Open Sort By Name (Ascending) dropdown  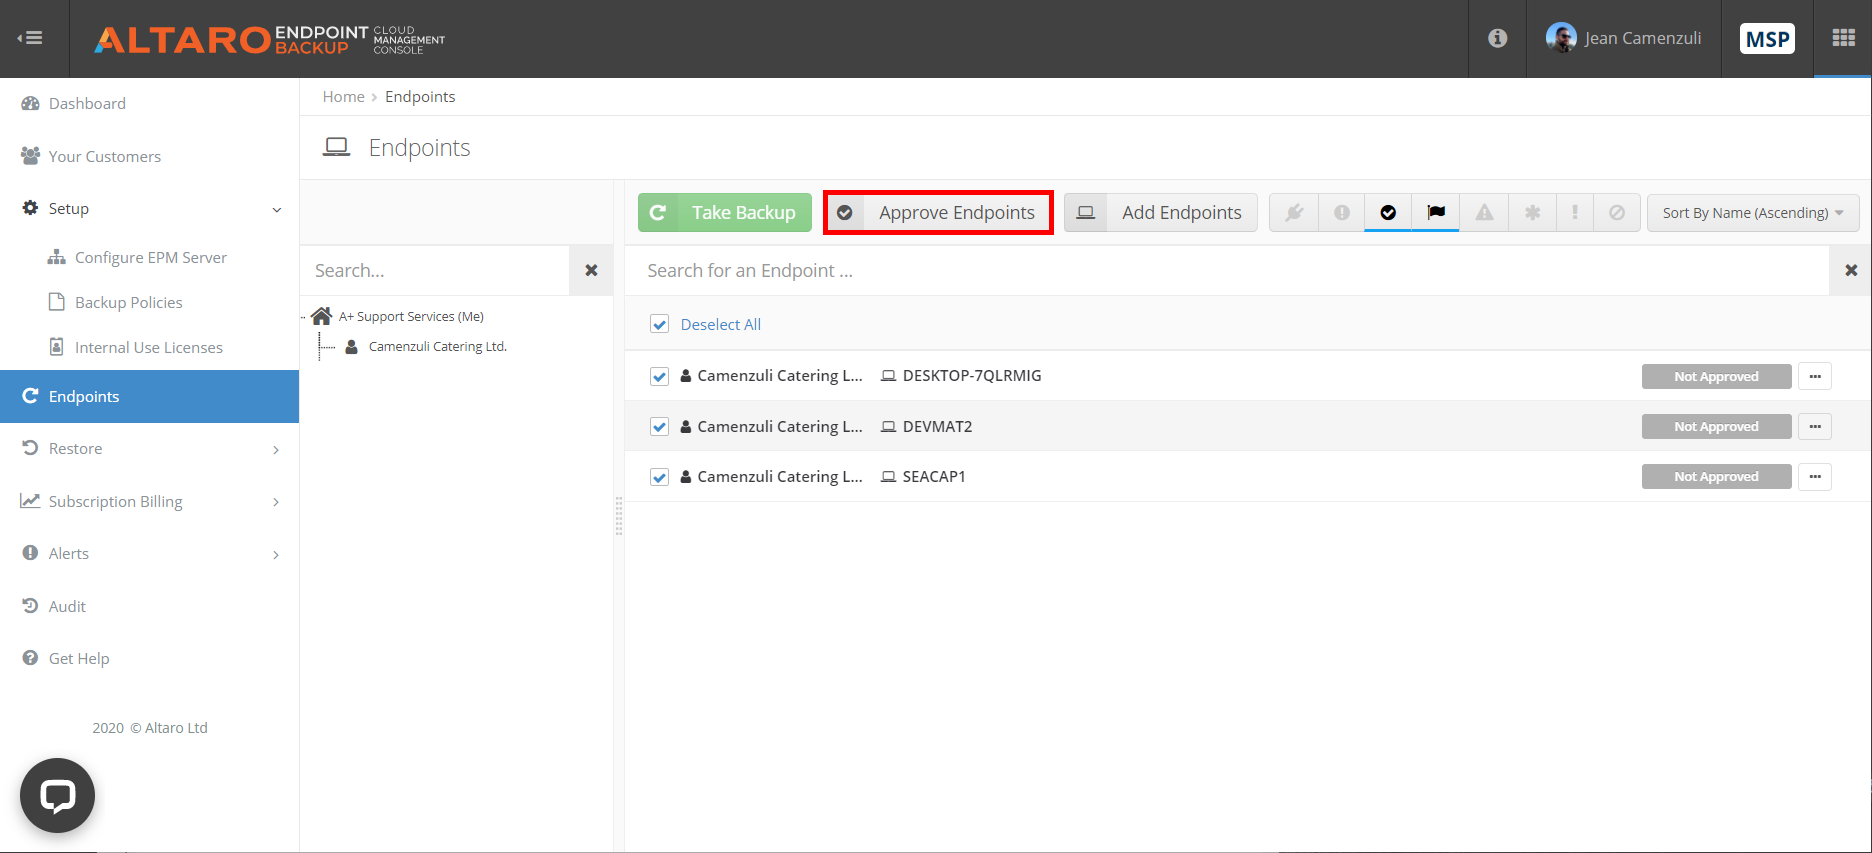pos(1753,213)
